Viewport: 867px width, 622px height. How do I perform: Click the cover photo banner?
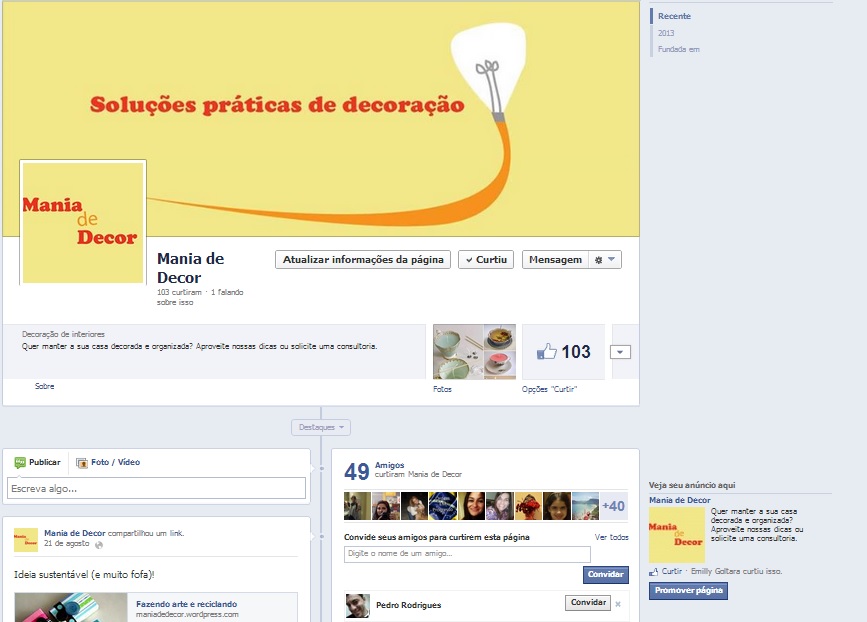click(x=321, y=119)
